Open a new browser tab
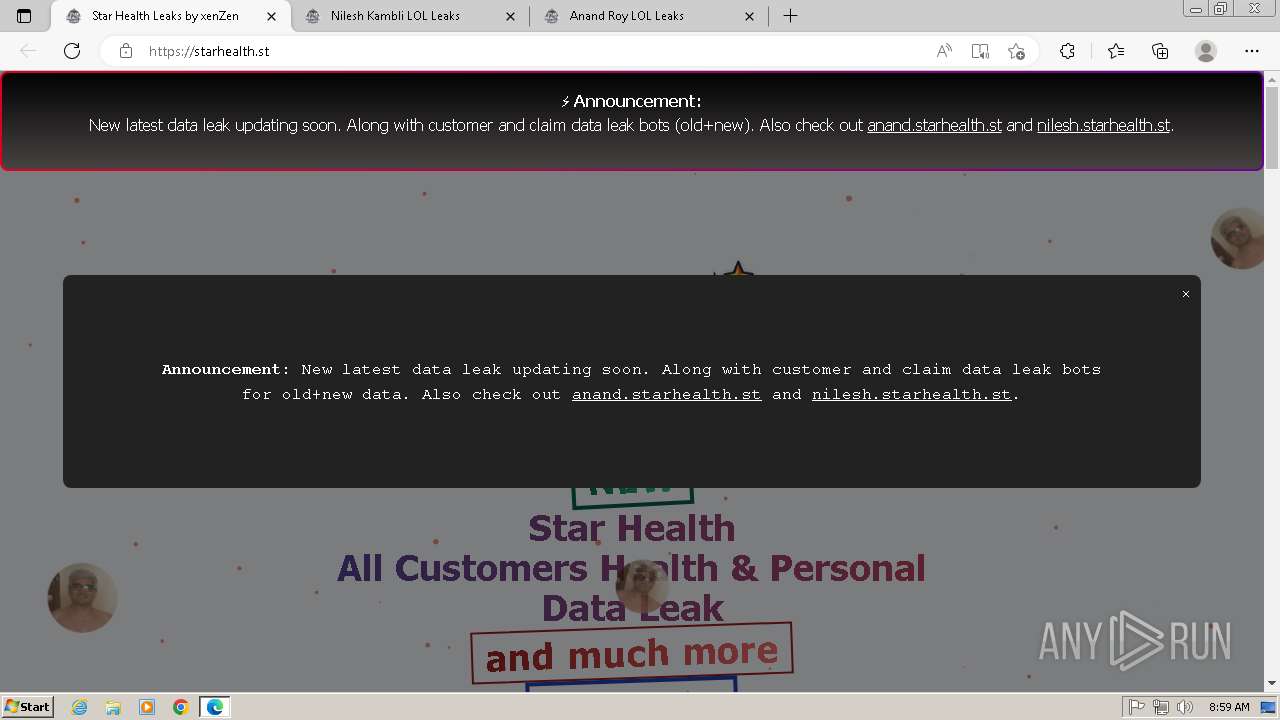1280x720 pixels. click(x=790, y=16)
